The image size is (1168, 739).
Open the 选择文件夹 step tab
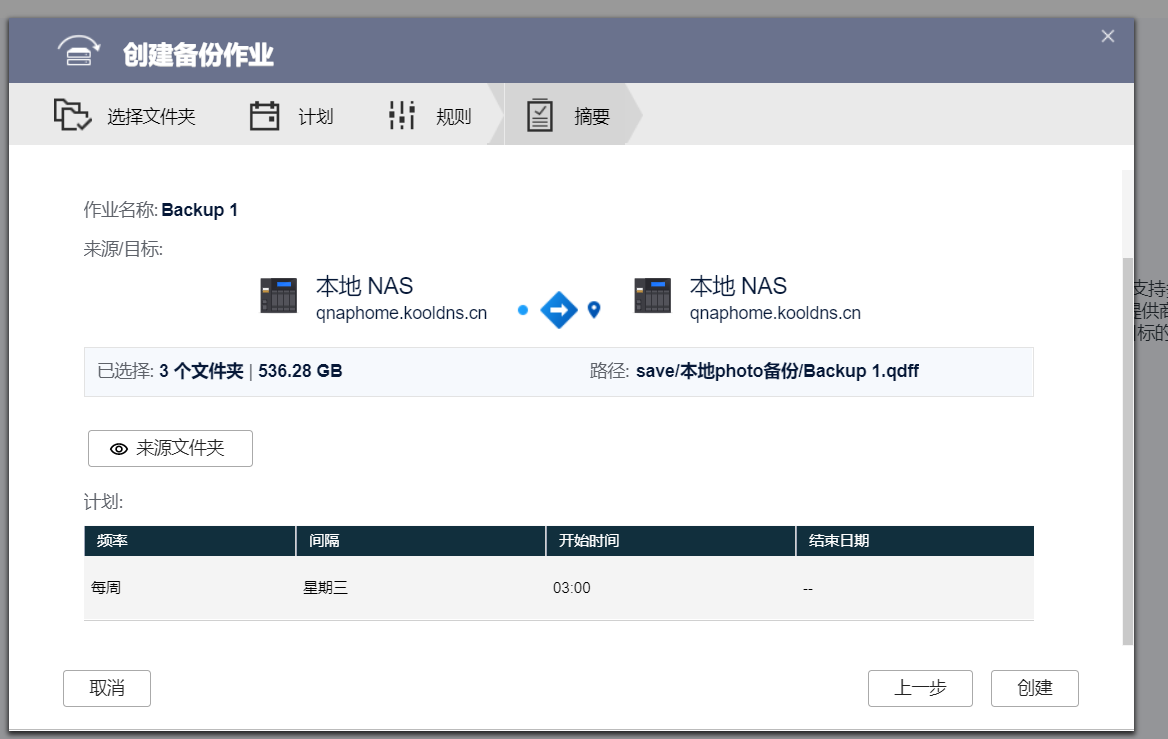[x=124, y=115]
